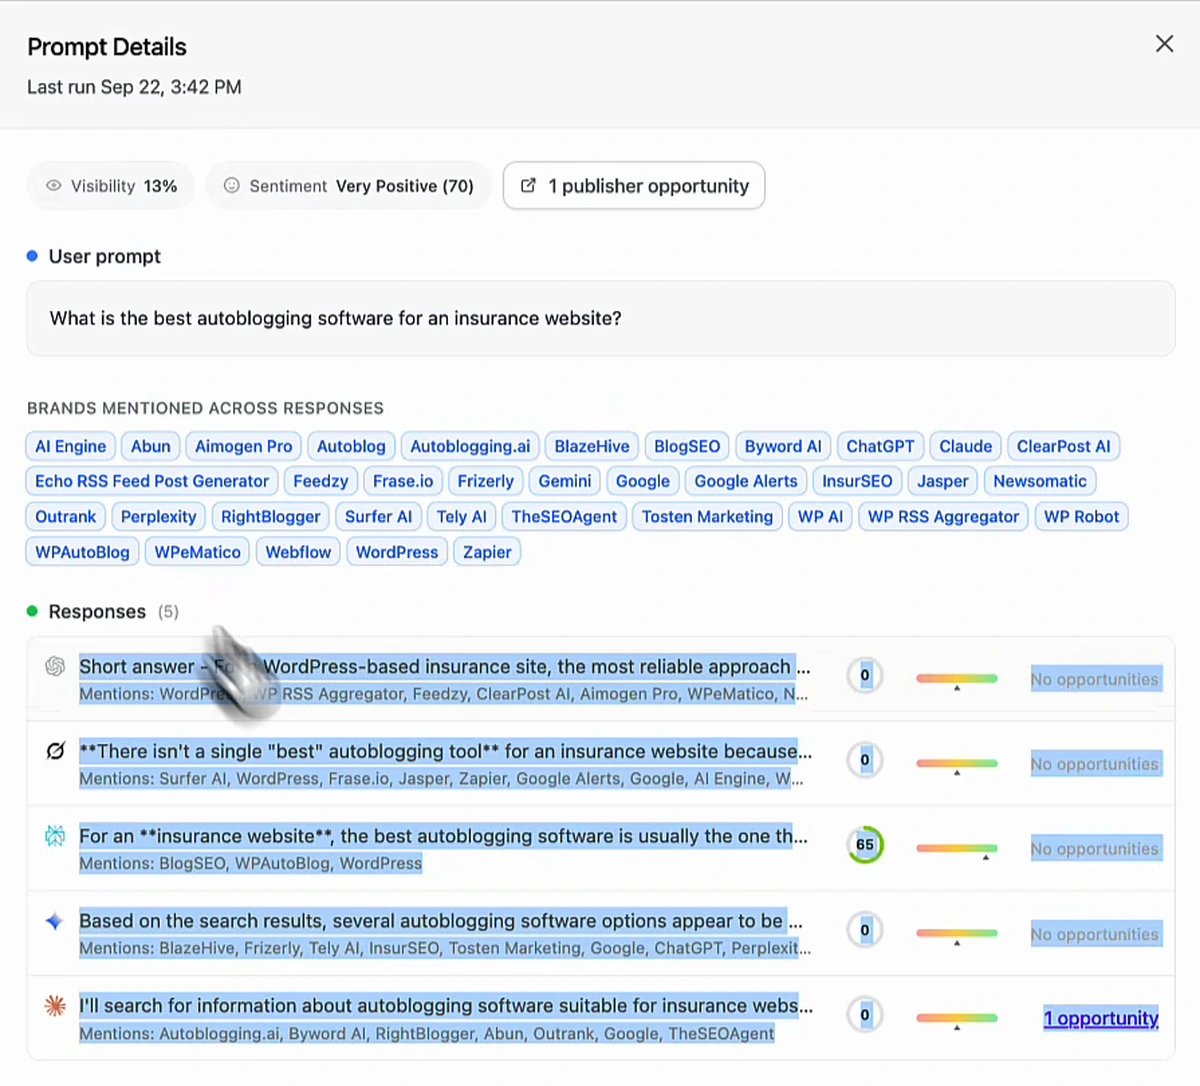The height and width of the screenshot is (1086, 1200).
Task: Click the external link icon on publisher opportunity
Action: (529, 185)
